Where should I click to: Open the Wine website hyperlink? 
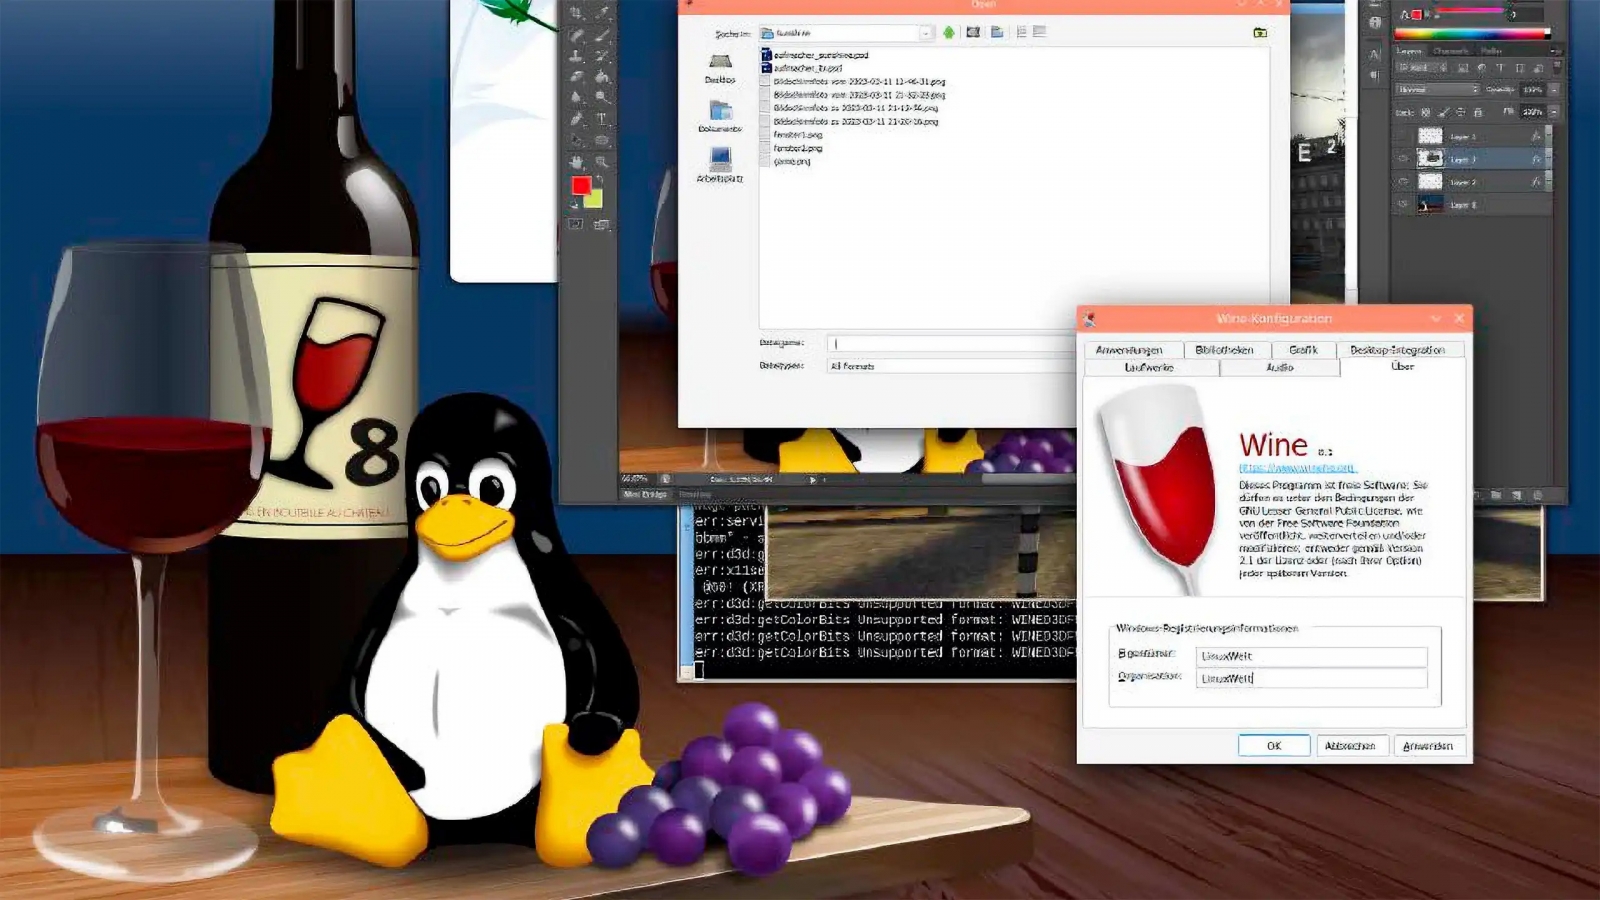[x=1296, y=468]
